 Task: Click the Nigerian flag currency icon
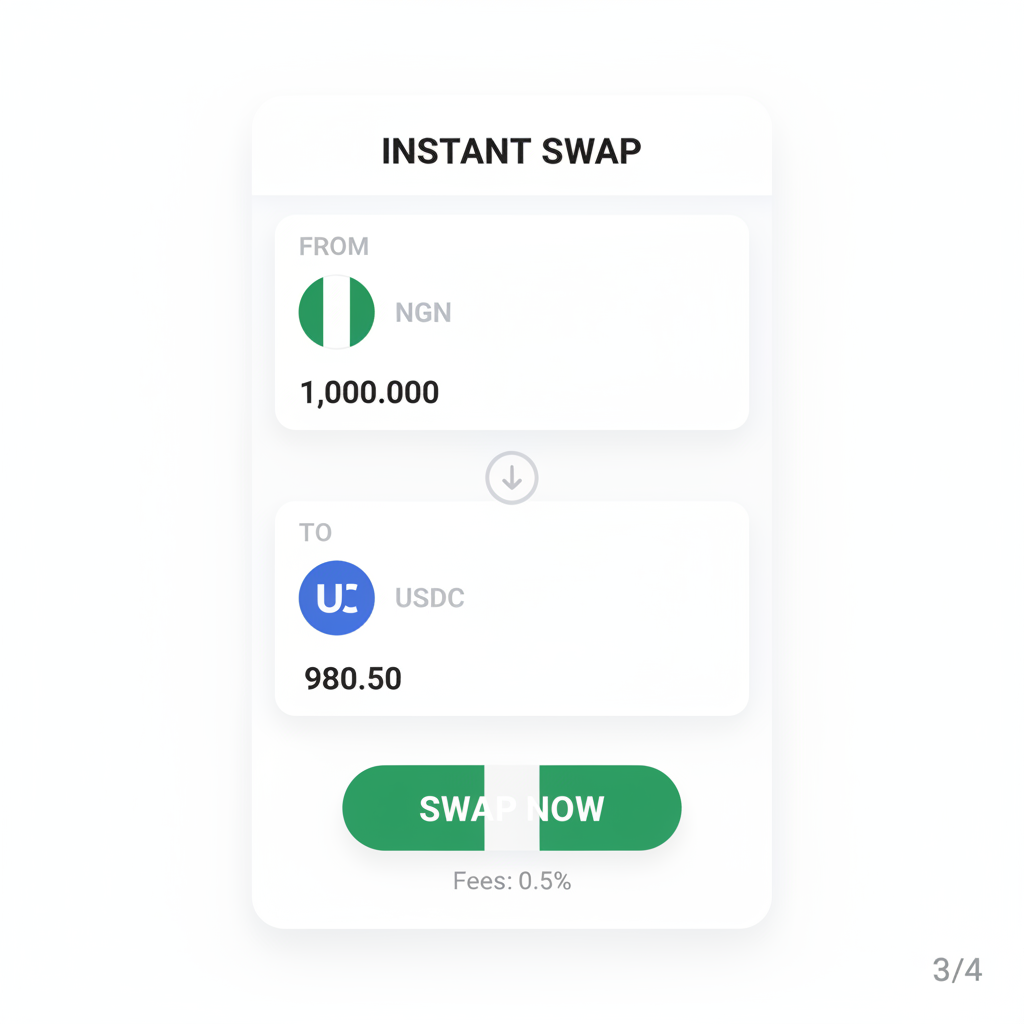point(337,311)
